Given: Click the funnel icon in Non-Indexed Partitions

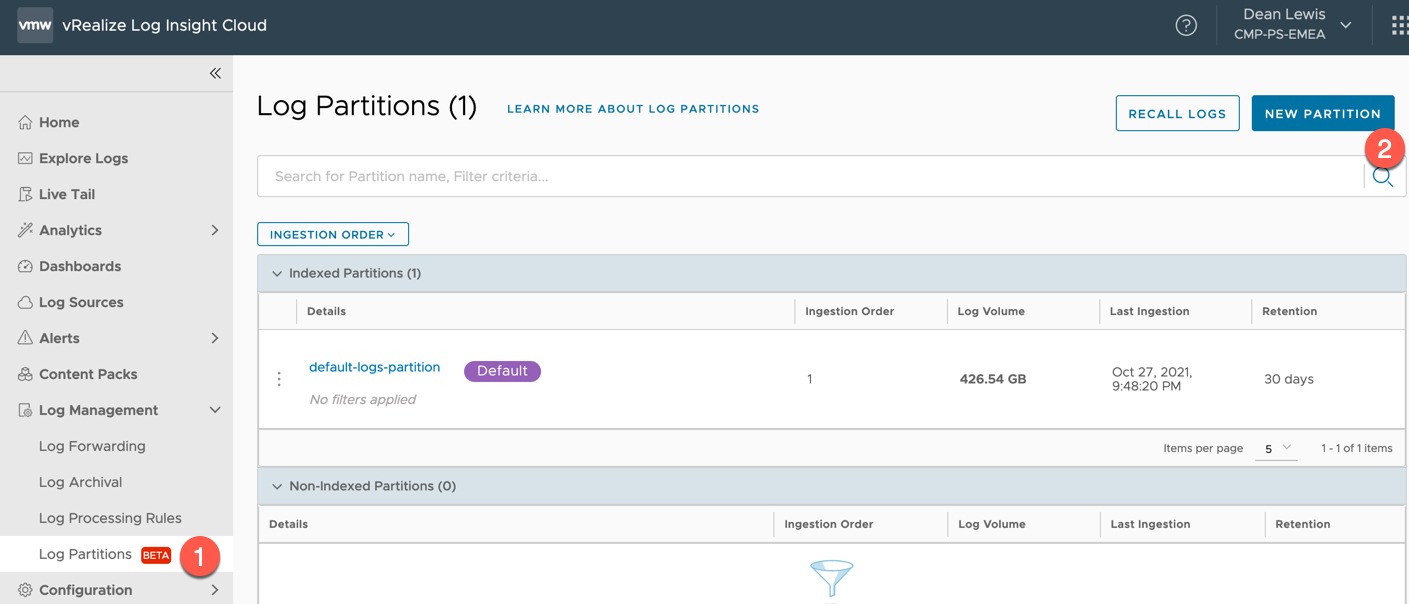Looking at the screenshot, I should pos(831,580).
